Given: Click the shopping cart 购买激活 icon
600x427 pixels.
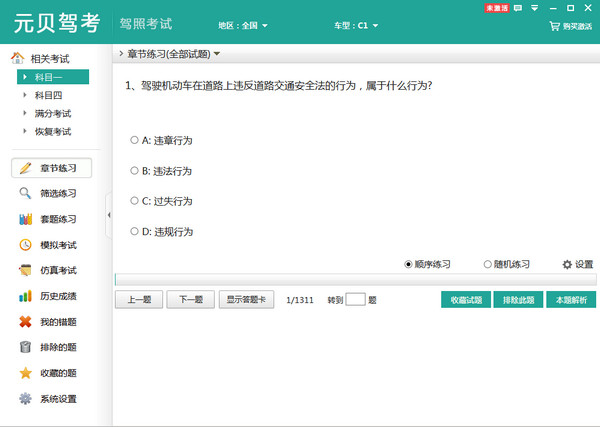Looking at the screenshot, I should (554, 27).
